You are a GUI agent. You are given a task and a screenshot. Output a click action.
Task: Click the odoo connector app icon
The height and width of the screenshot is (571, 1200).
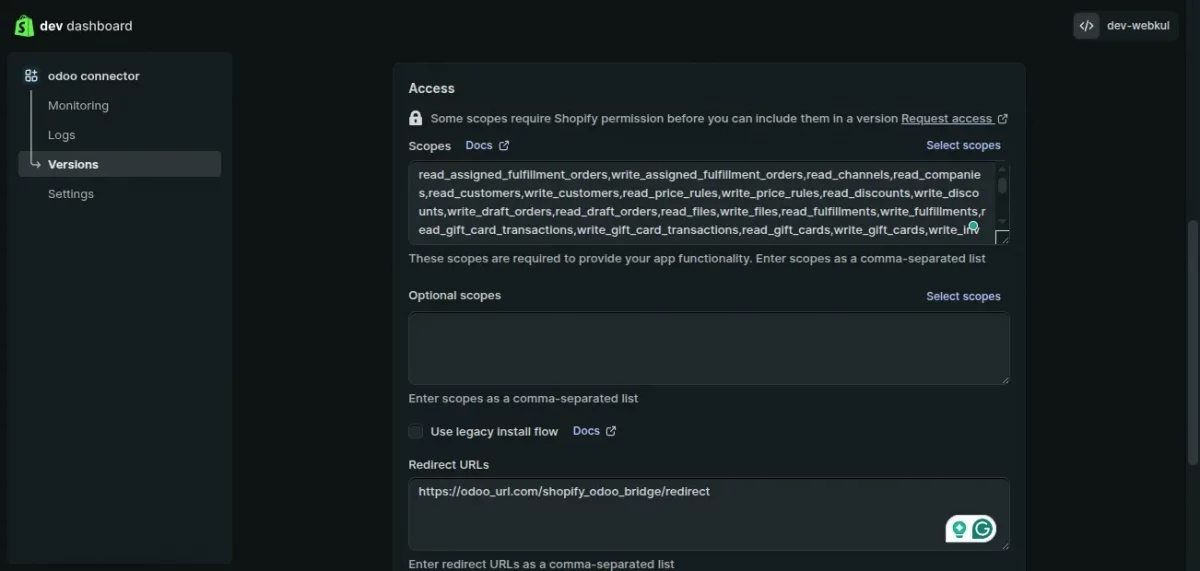[x=31, y=76]
